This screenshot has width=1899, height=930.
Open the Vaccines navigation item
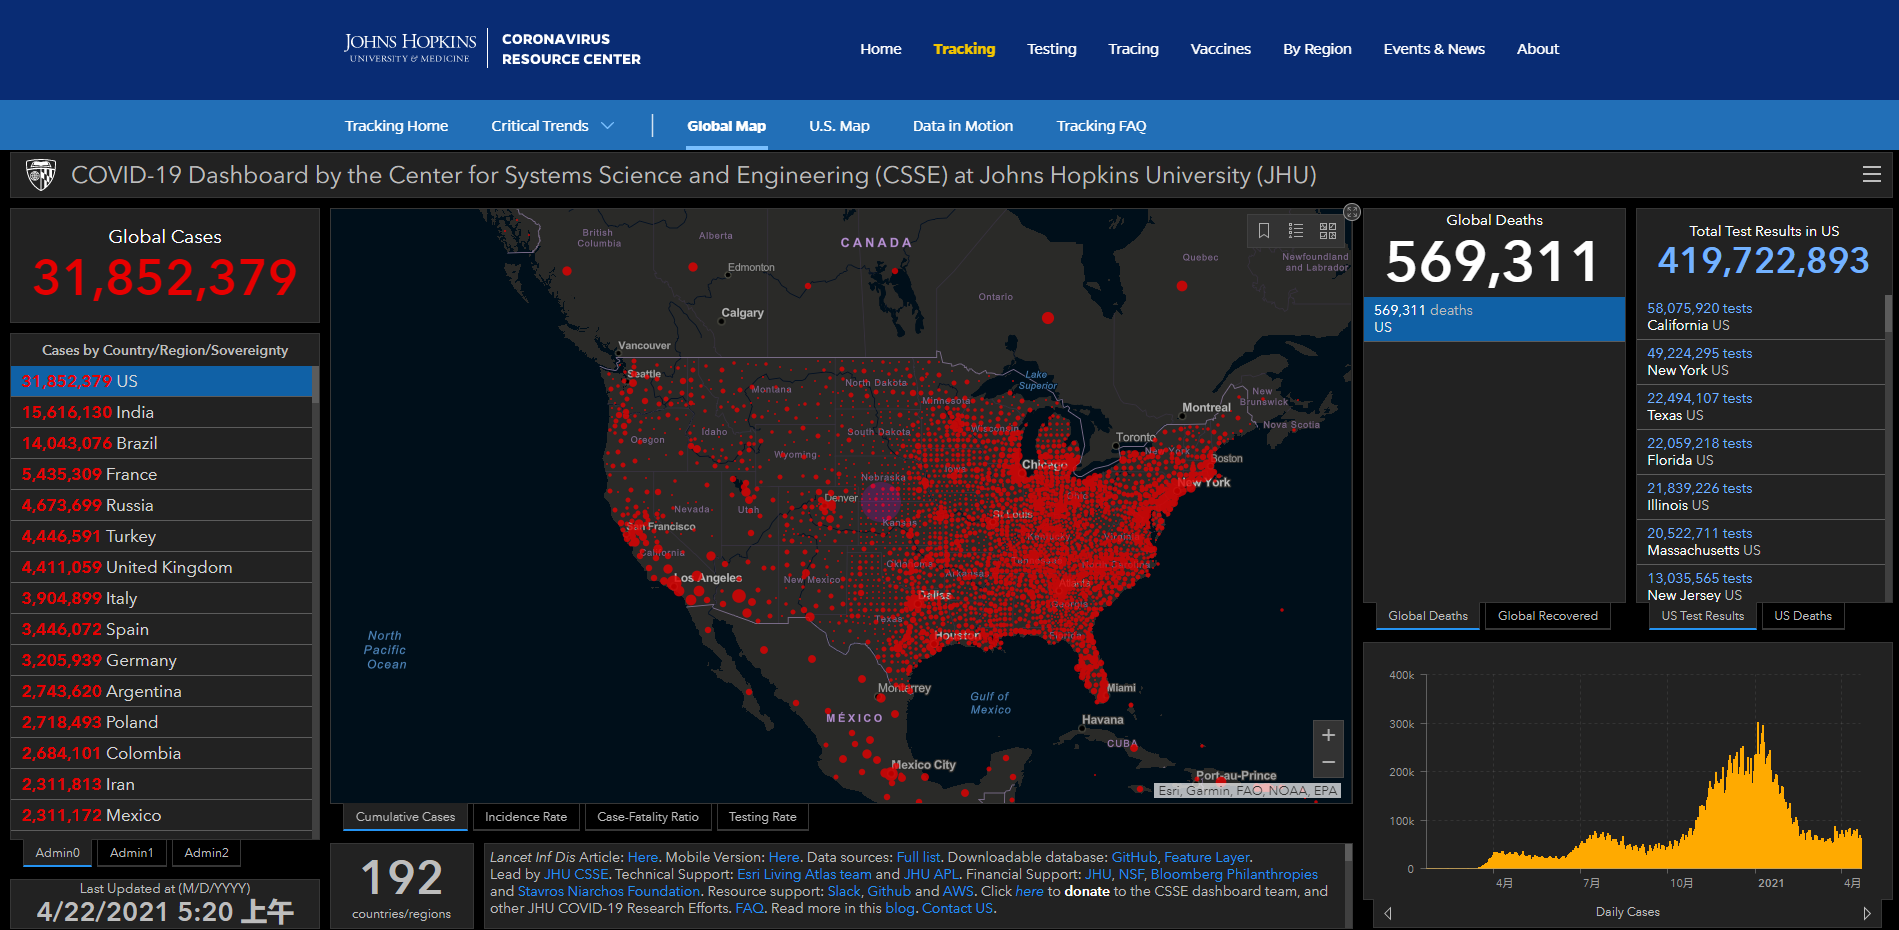pos(1221,49)
